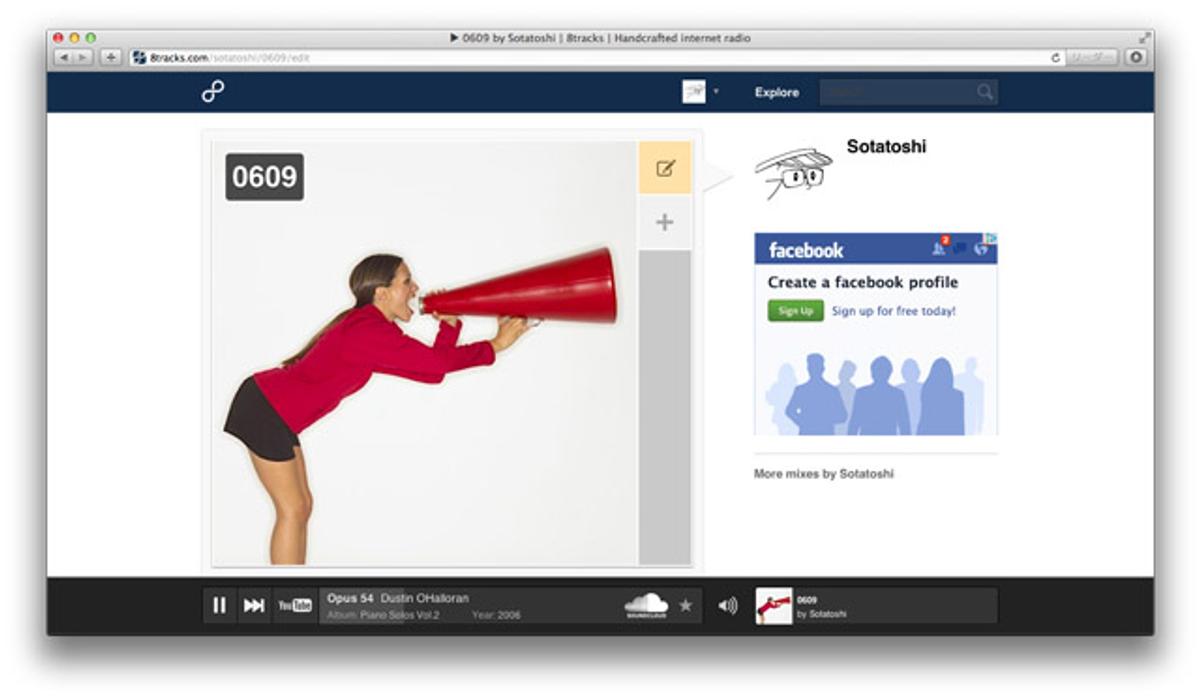Click the 0609 mix title badge

point(264,177)
